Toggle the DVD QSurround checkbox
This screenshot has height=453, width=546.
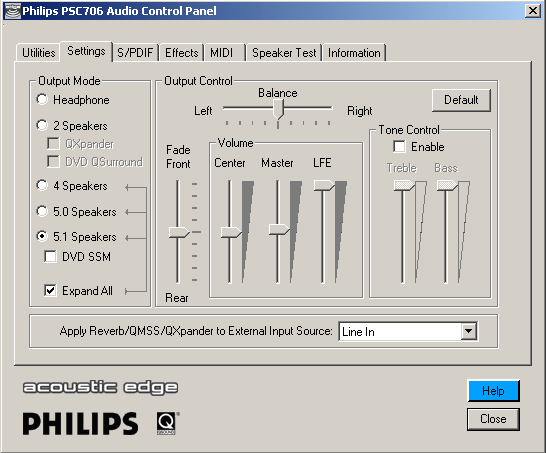coord(53,161)
